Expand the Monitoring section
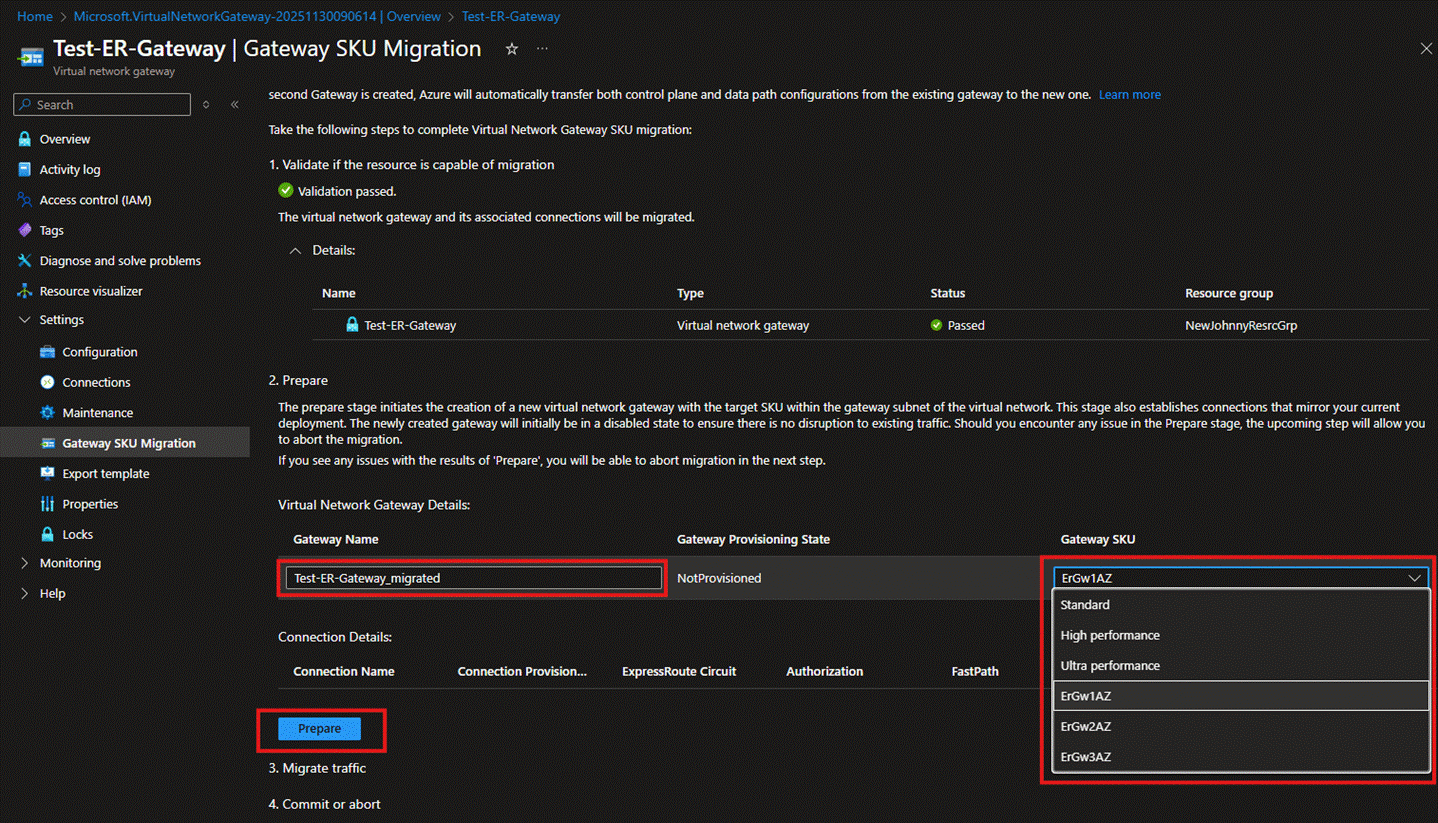This screenshot has height=823, width=1438. coord(25,563)
